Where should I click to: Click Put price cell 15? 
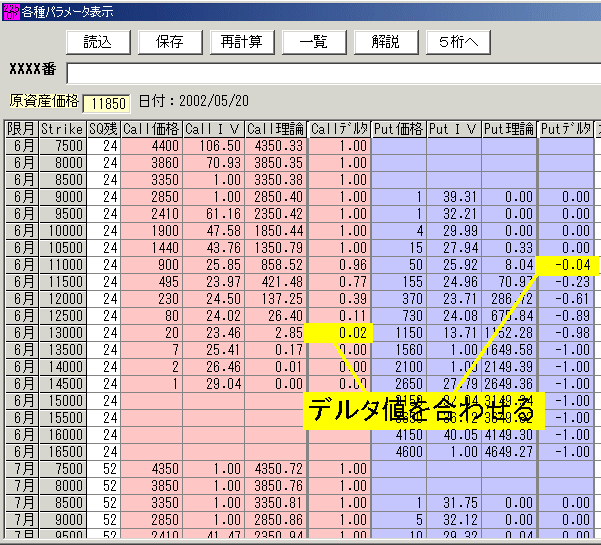click(399, 248)
